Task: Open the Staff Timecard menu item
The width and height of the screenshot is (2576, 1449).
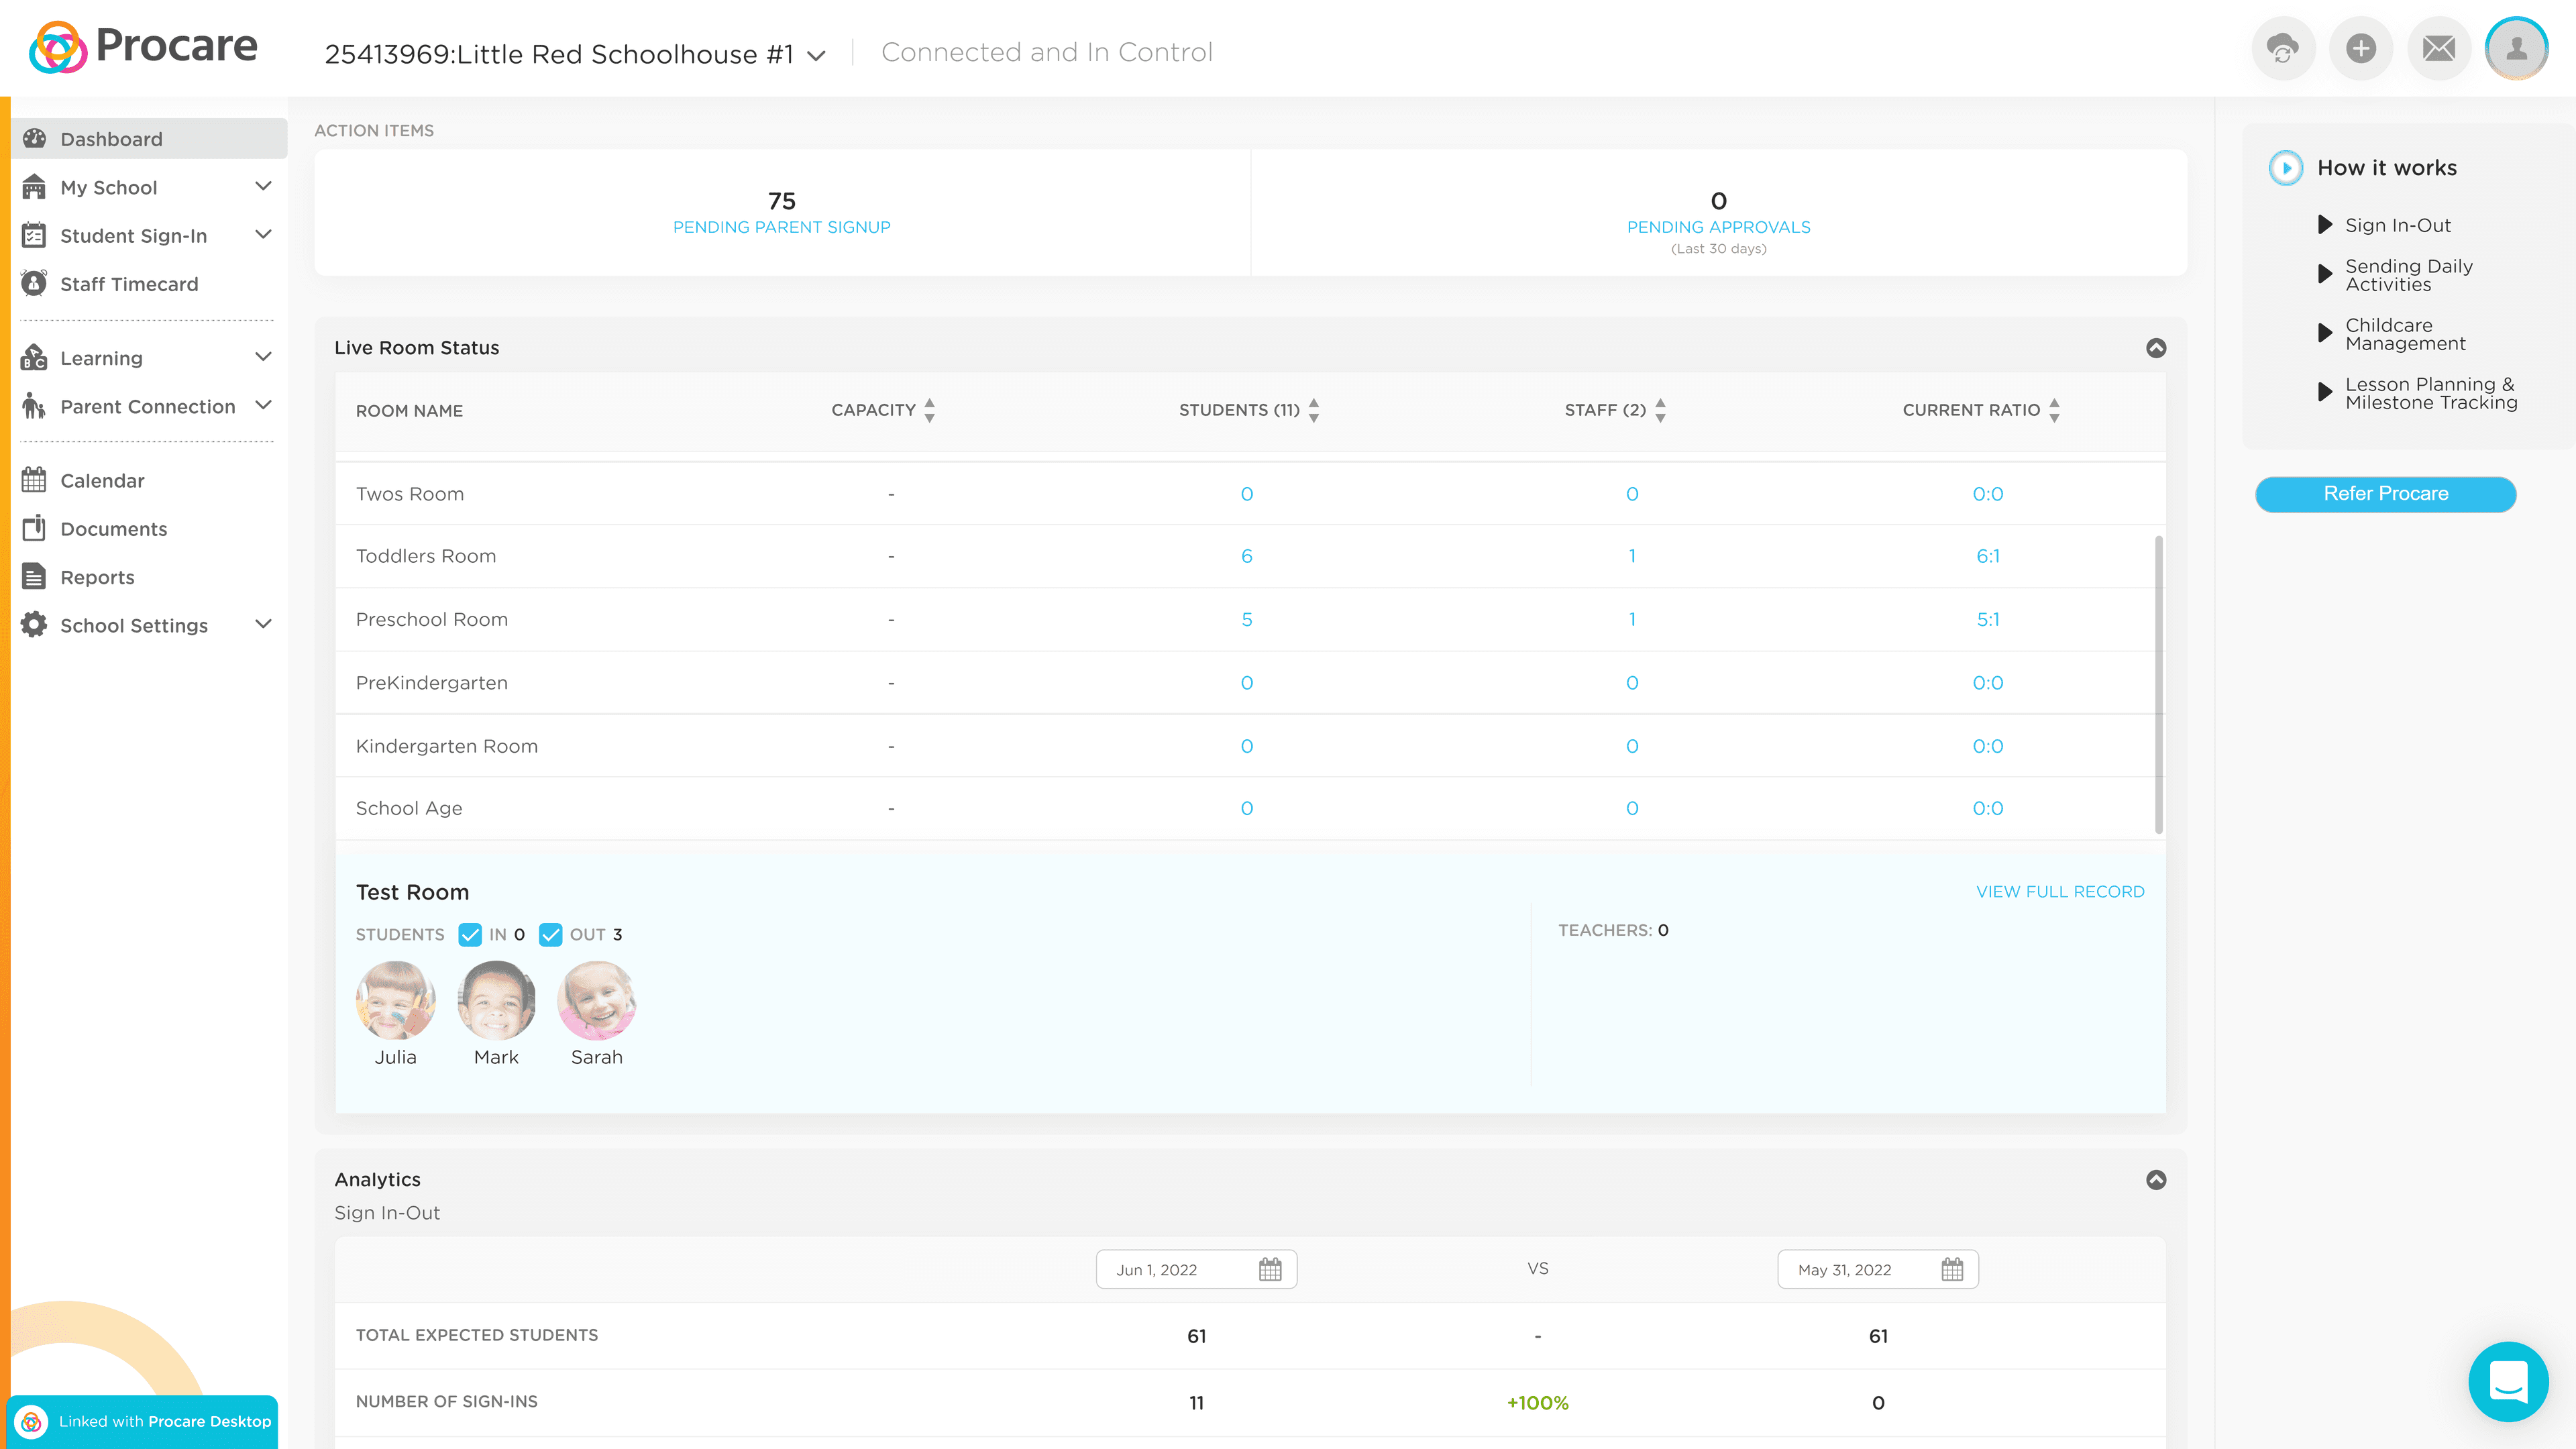Action: 129,284
